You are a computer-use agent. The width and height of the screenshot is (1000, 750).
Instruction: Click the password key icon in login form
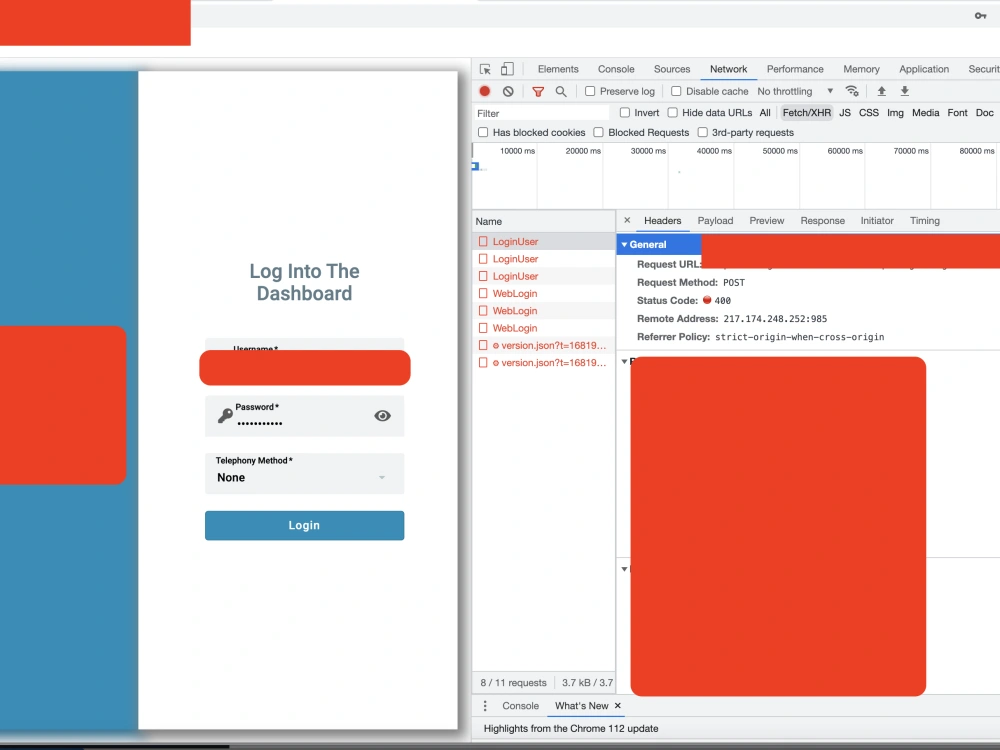click(224, 416)
